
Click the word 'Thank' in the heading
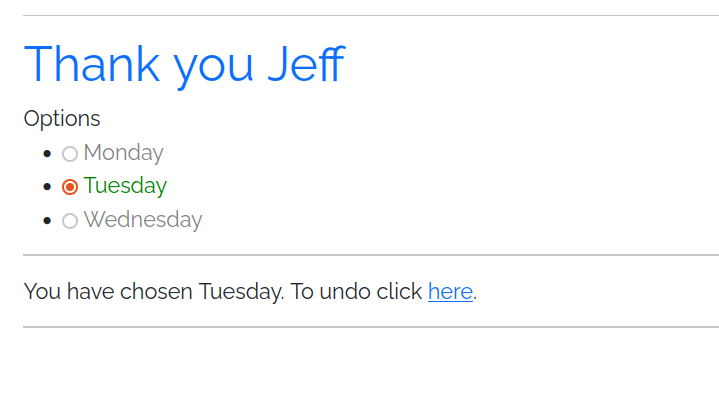tap(91, 64)
